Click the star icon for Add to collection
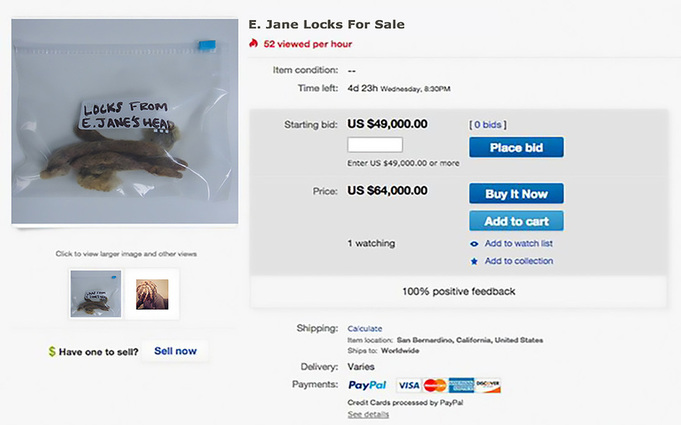The height and width of the screenshot is (425, 681). pyautogui.click(x=474, y=262)
